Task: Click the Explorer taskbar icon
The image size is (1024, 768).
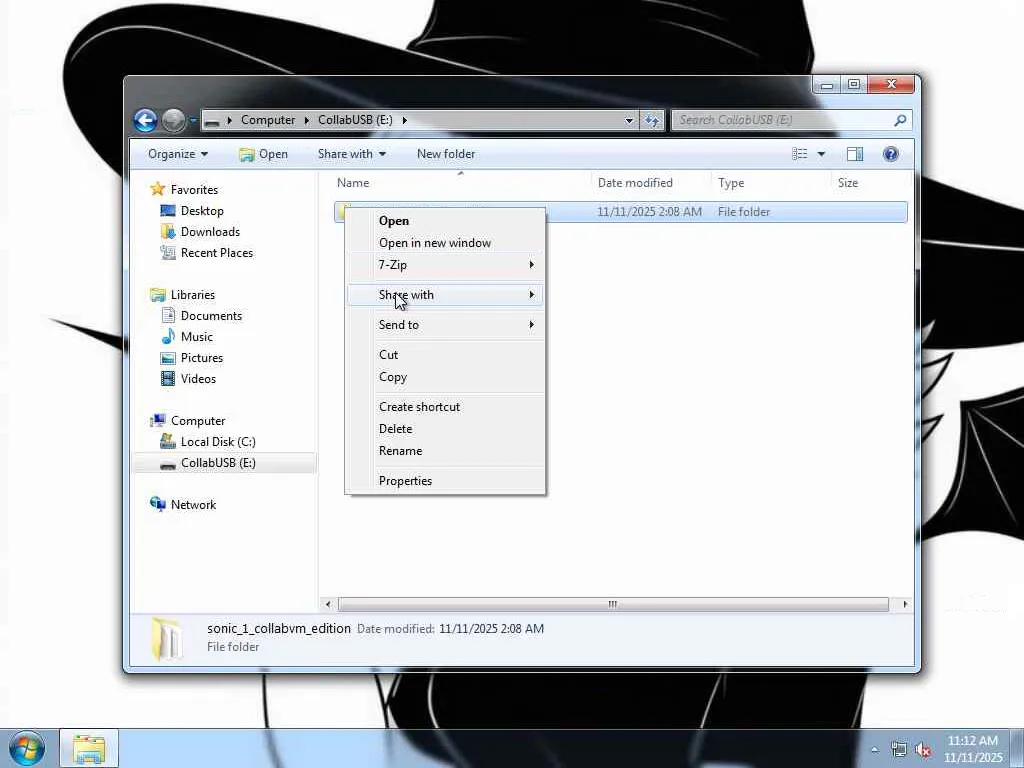Action: coord(89,748)
